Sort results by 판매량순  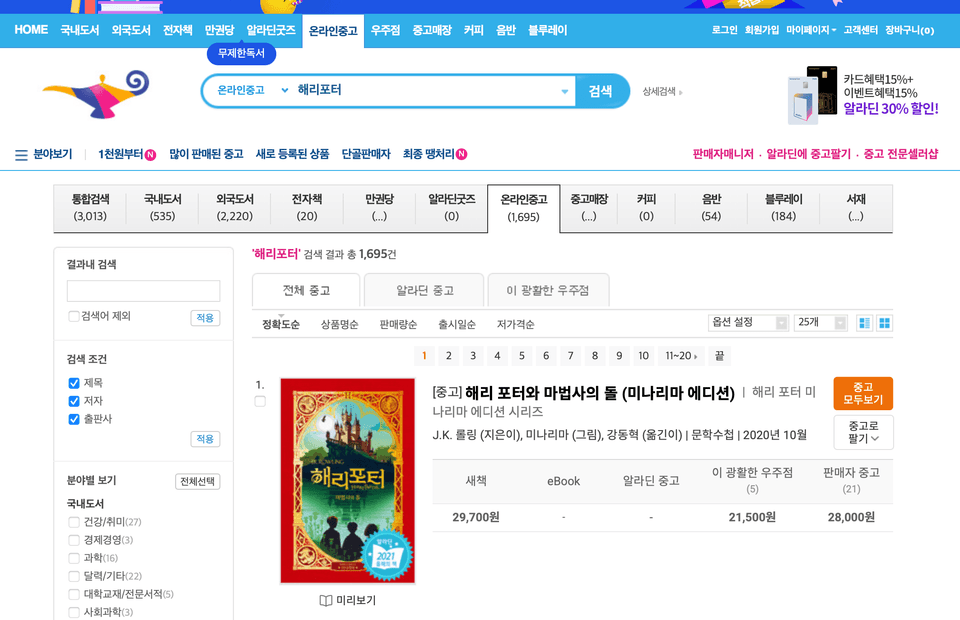[398, 324]
